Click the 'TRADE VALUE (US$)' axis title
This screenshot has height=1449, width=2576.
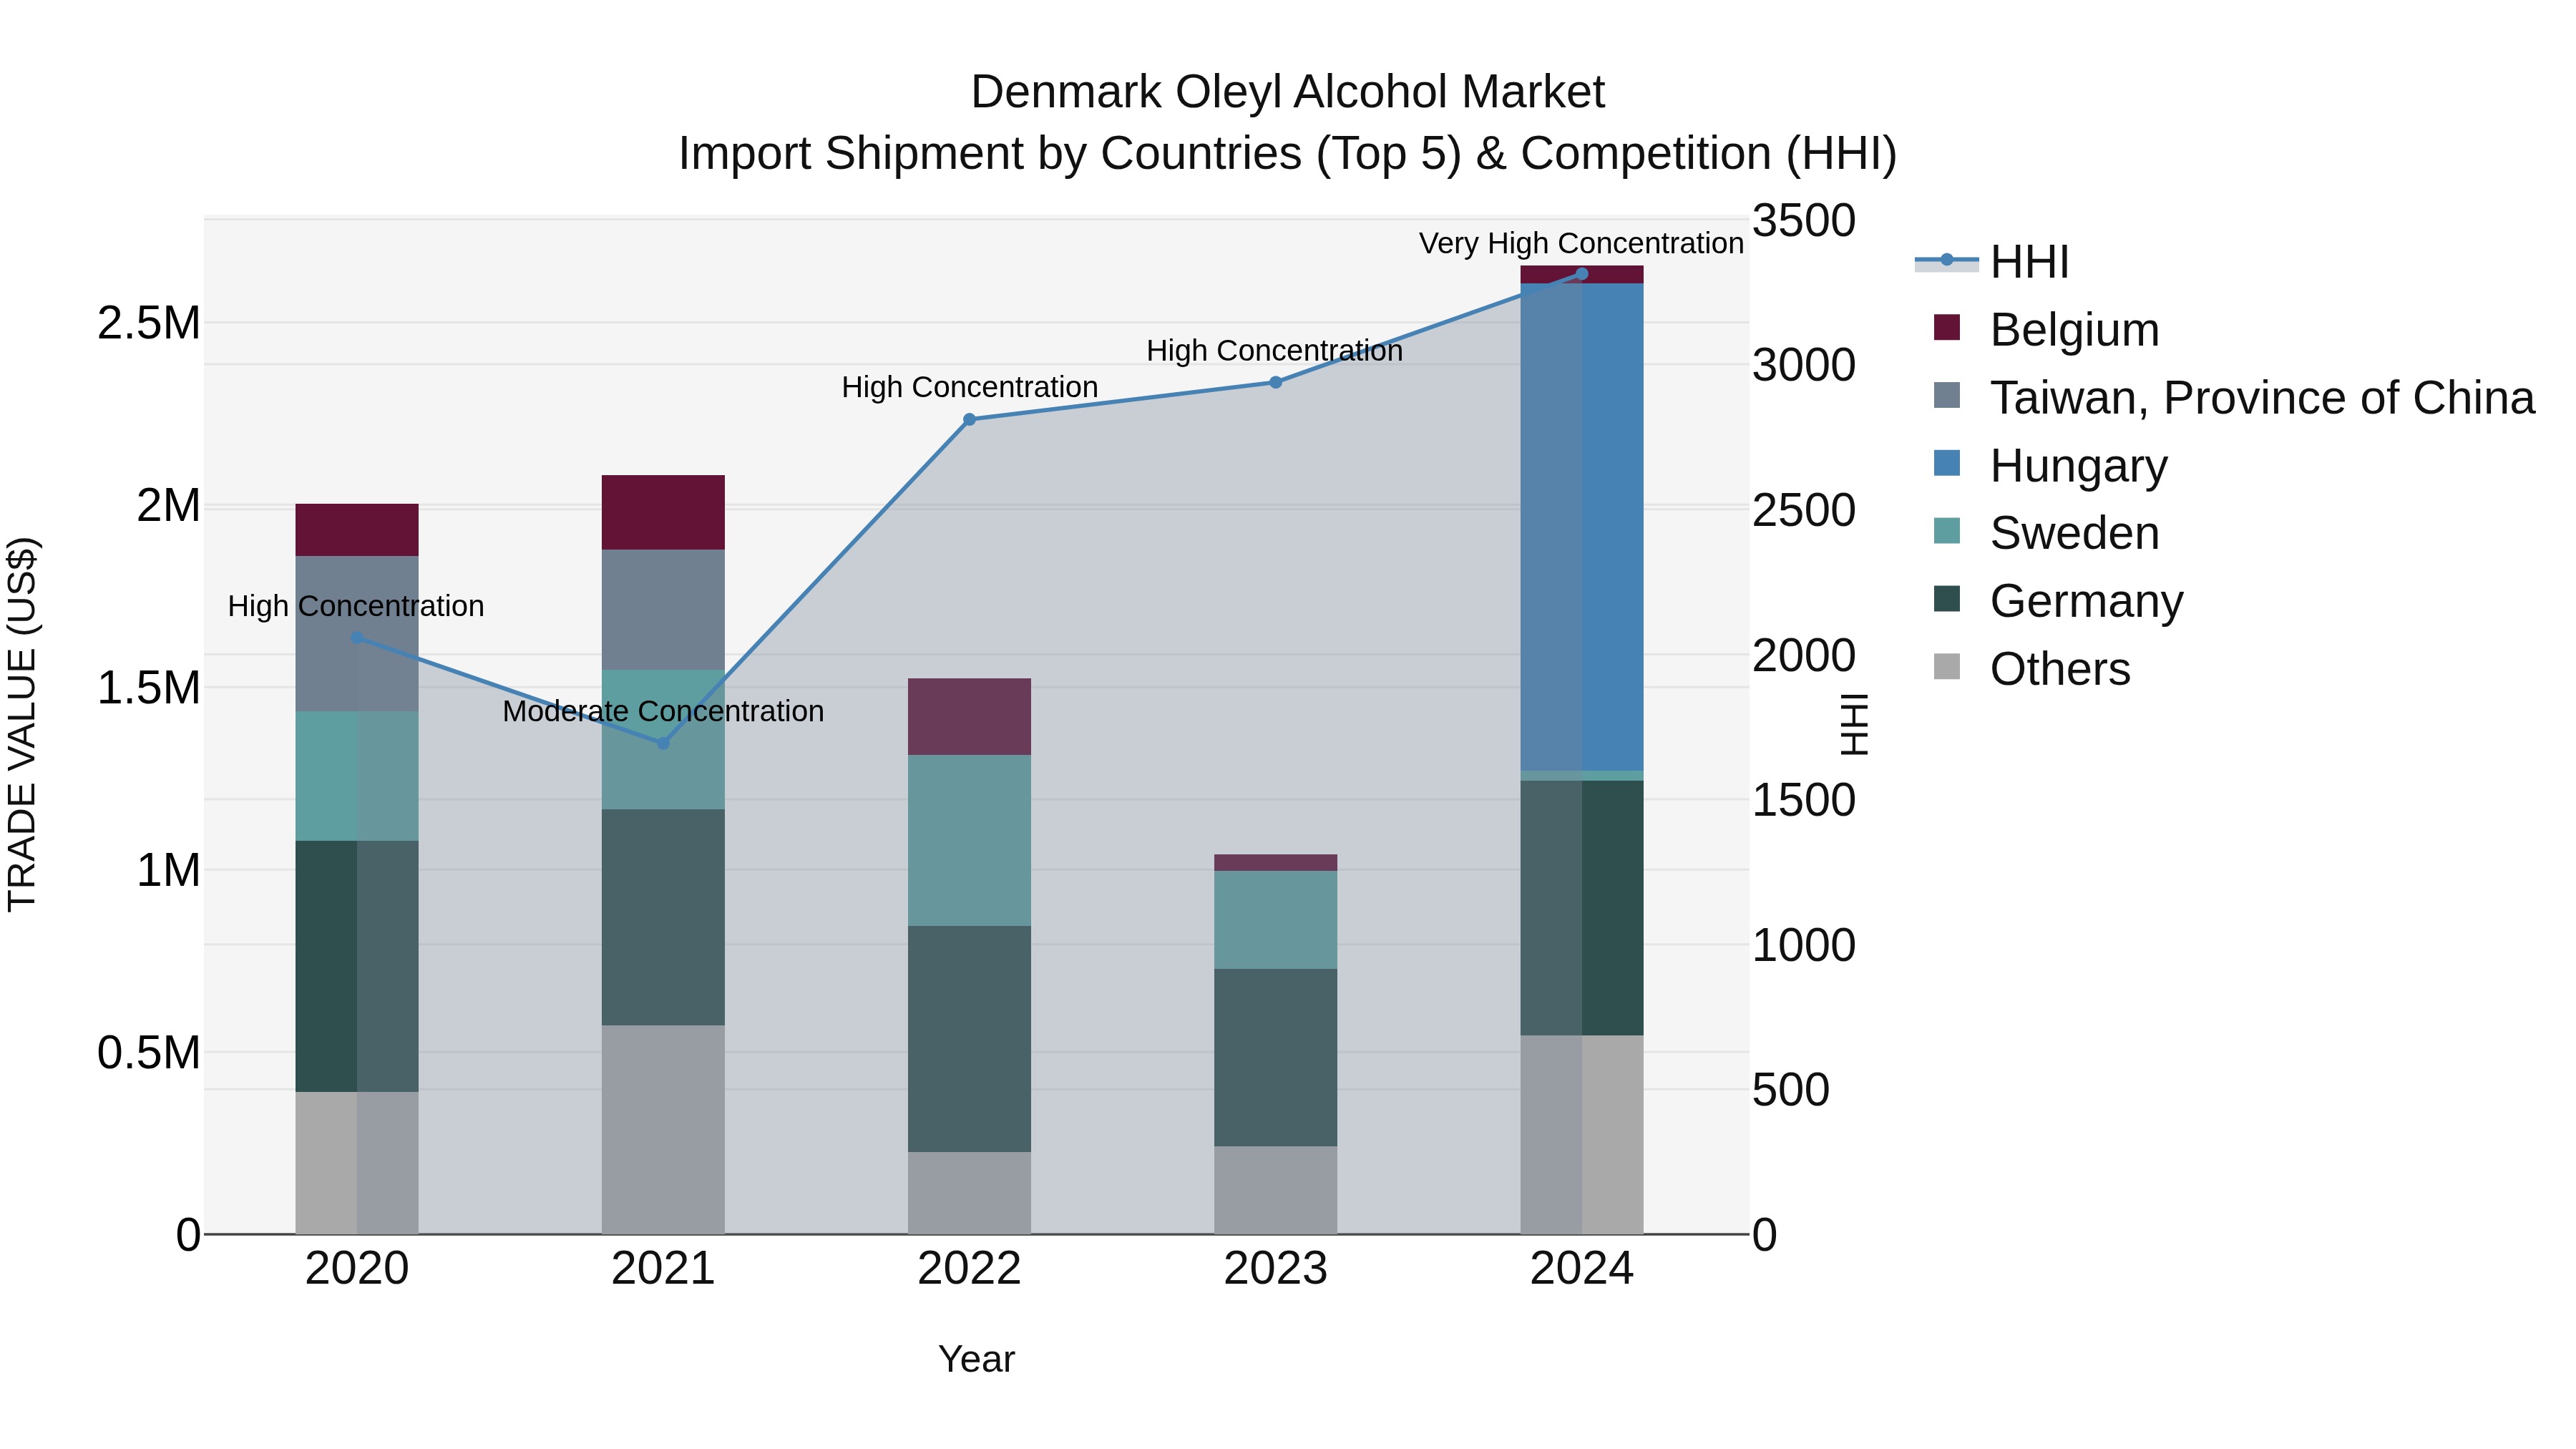pyautogui.click(x=22, y=724)
